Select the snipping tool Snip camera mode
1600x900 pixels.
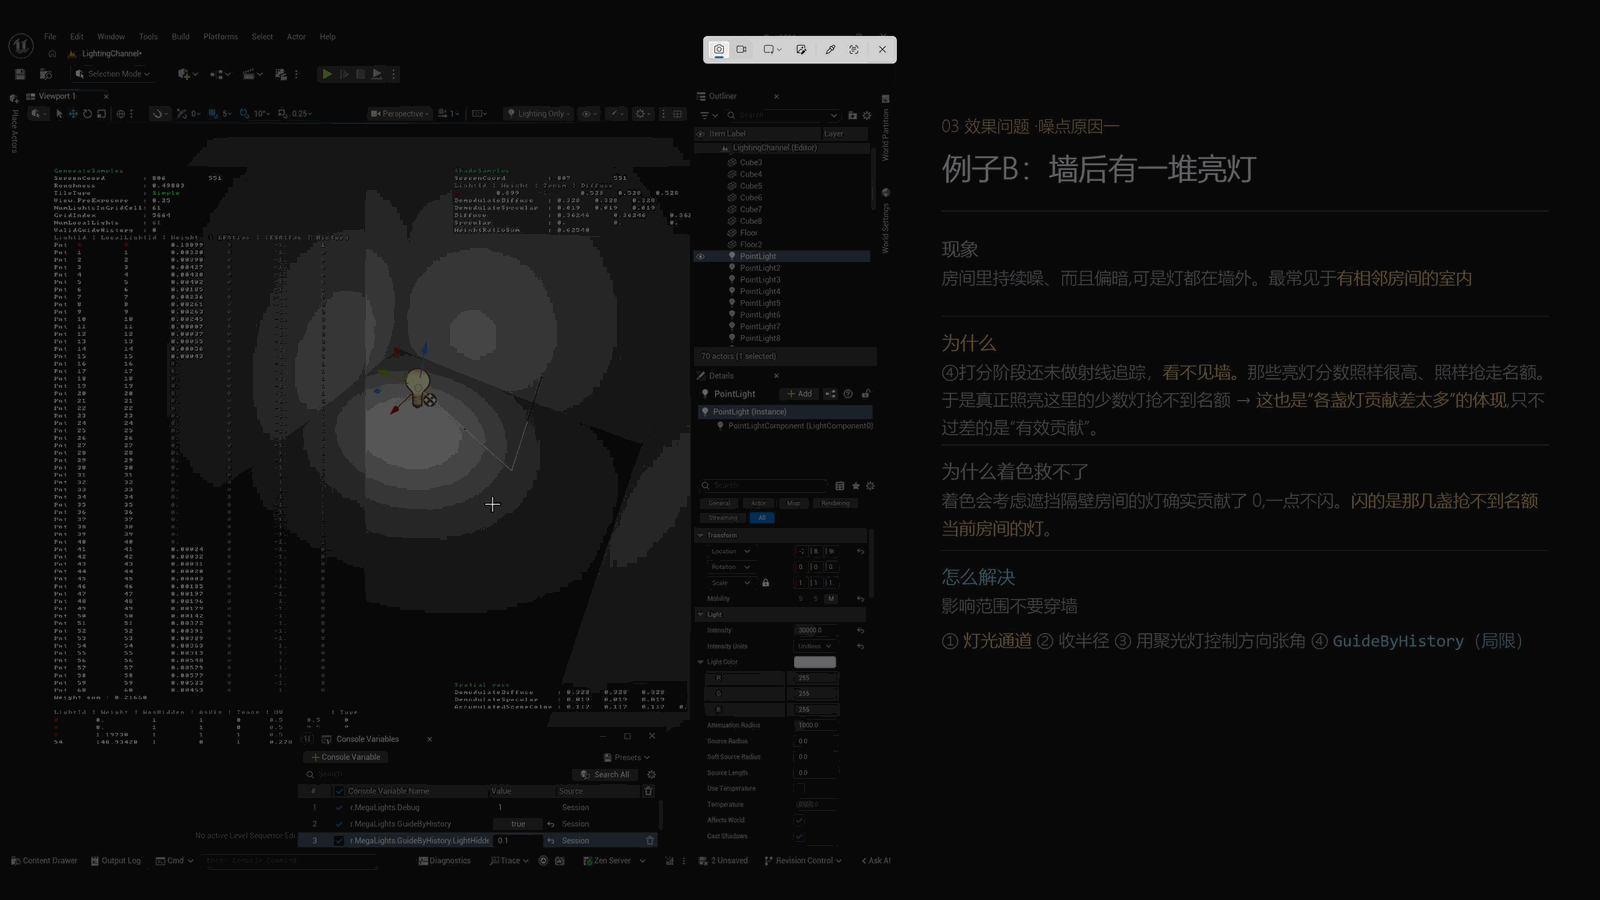click(718, 49)
